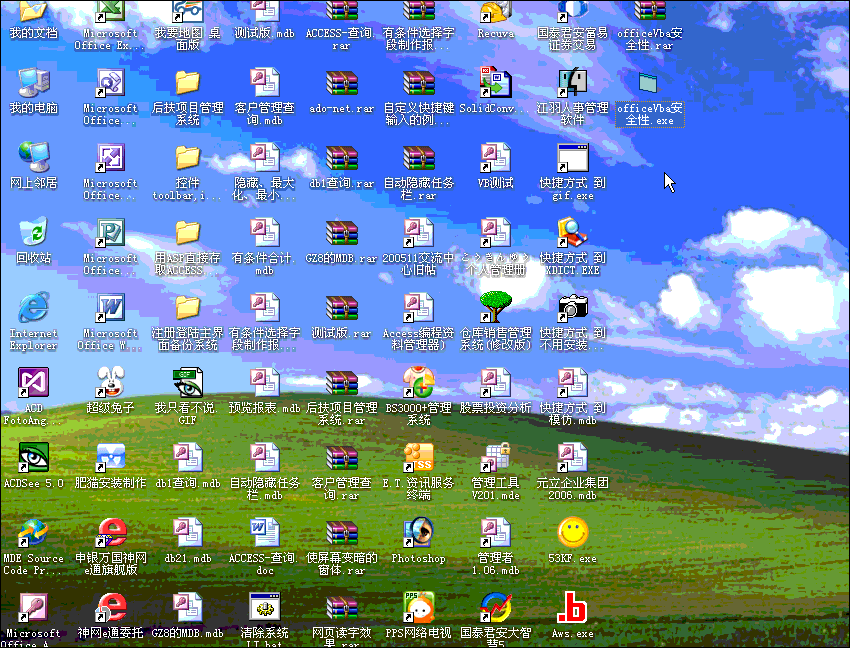Select the GZ8的MDB.mdb database file
The image size is (850, 648).
pyautogui.click(x=188, y=607)
